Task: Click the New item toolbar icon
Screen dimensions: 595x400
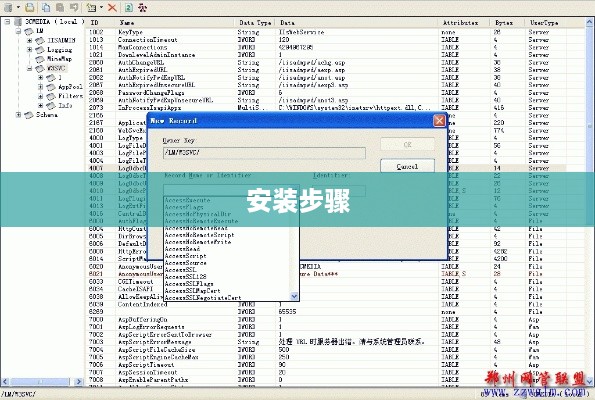Action: pyautogui.click(x=91, y=7)
